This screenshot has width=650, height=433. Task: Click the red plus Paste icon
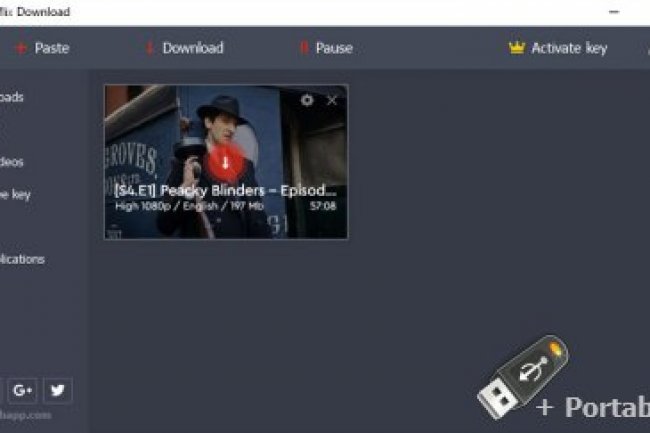(20, 48)
